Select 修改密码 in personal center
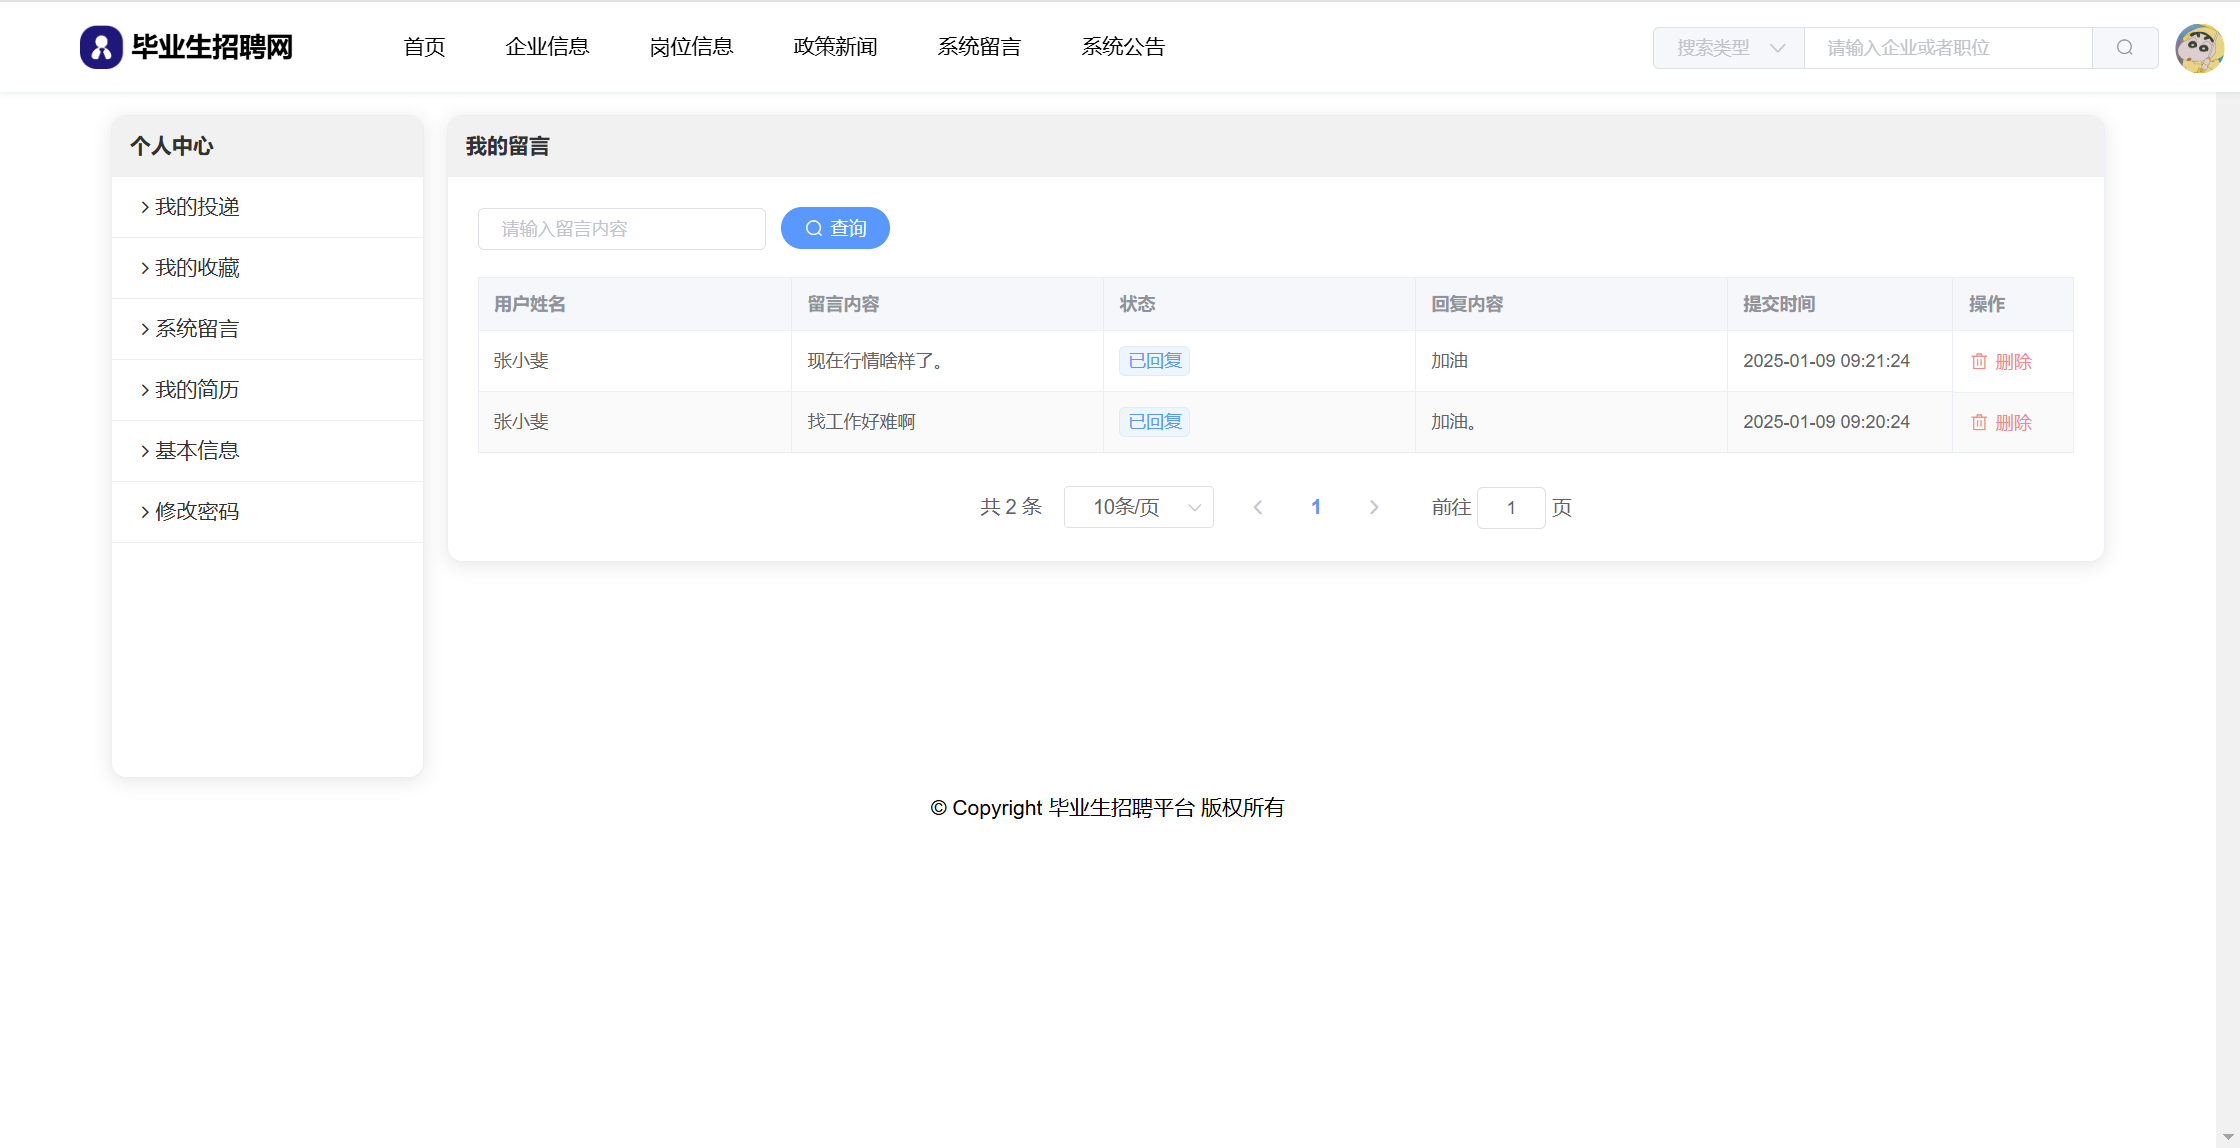 coord(197,512)
